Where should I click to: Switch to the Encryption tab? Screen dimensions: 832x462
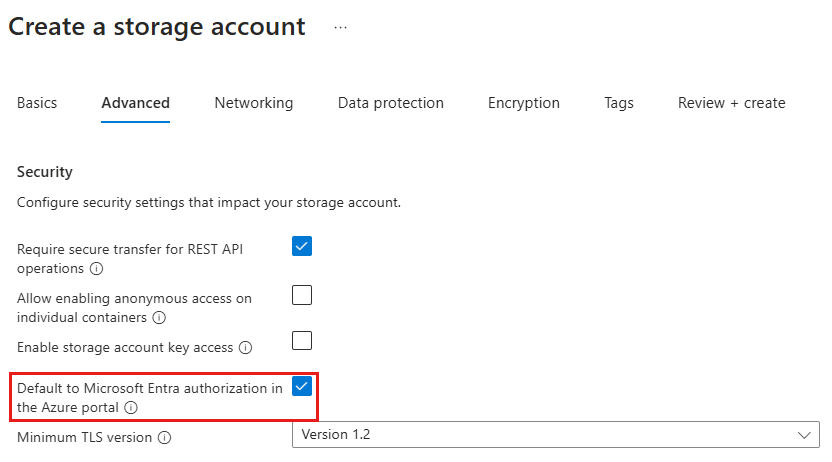(524, 103)
